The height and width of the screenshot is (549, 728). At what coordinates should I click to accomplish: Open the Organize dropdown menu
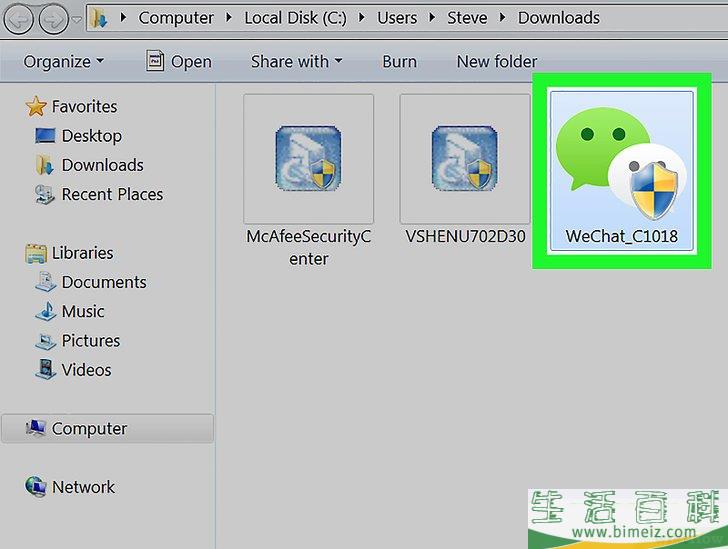pos(63,62)
